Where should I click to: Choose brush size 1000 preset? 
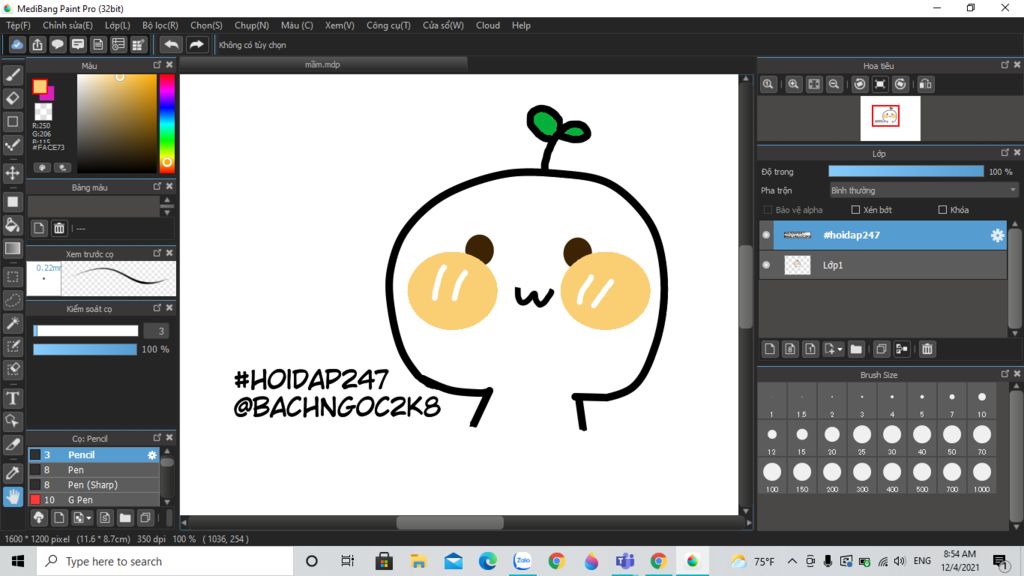click(x=982, y=477)
